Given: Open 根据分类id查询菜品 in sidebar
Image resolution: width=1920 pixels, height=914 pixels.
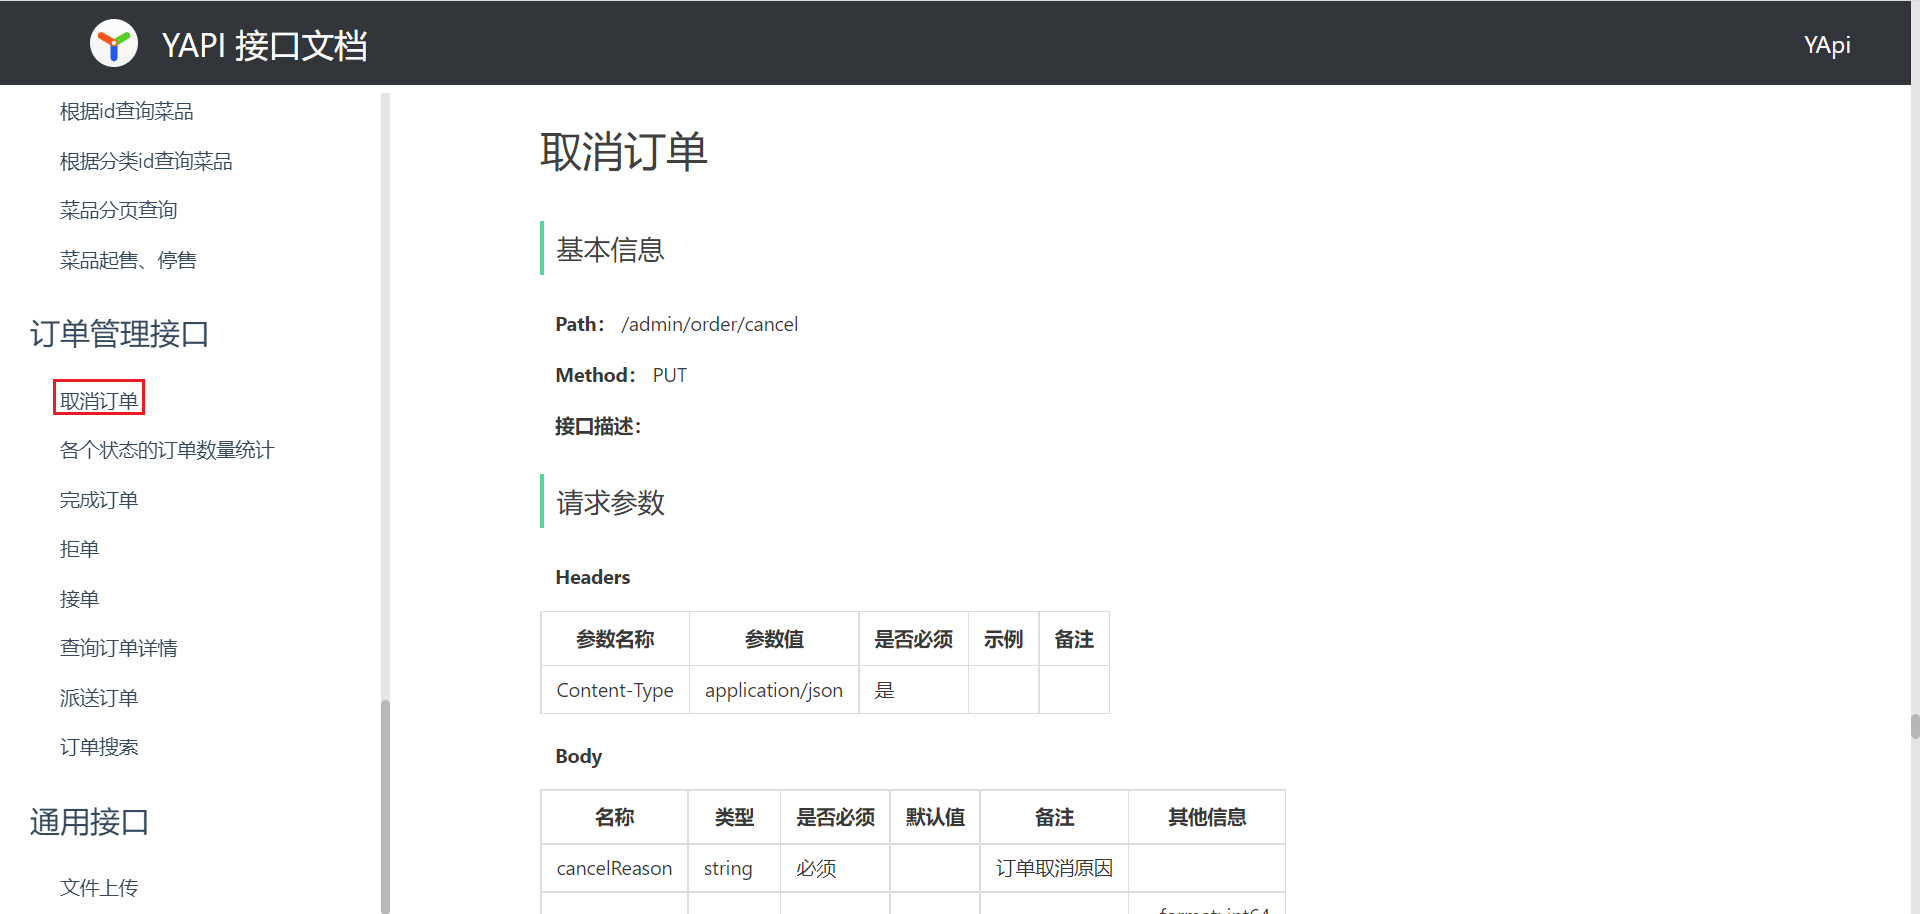Looking at the screenshot, I should point(146,162).
